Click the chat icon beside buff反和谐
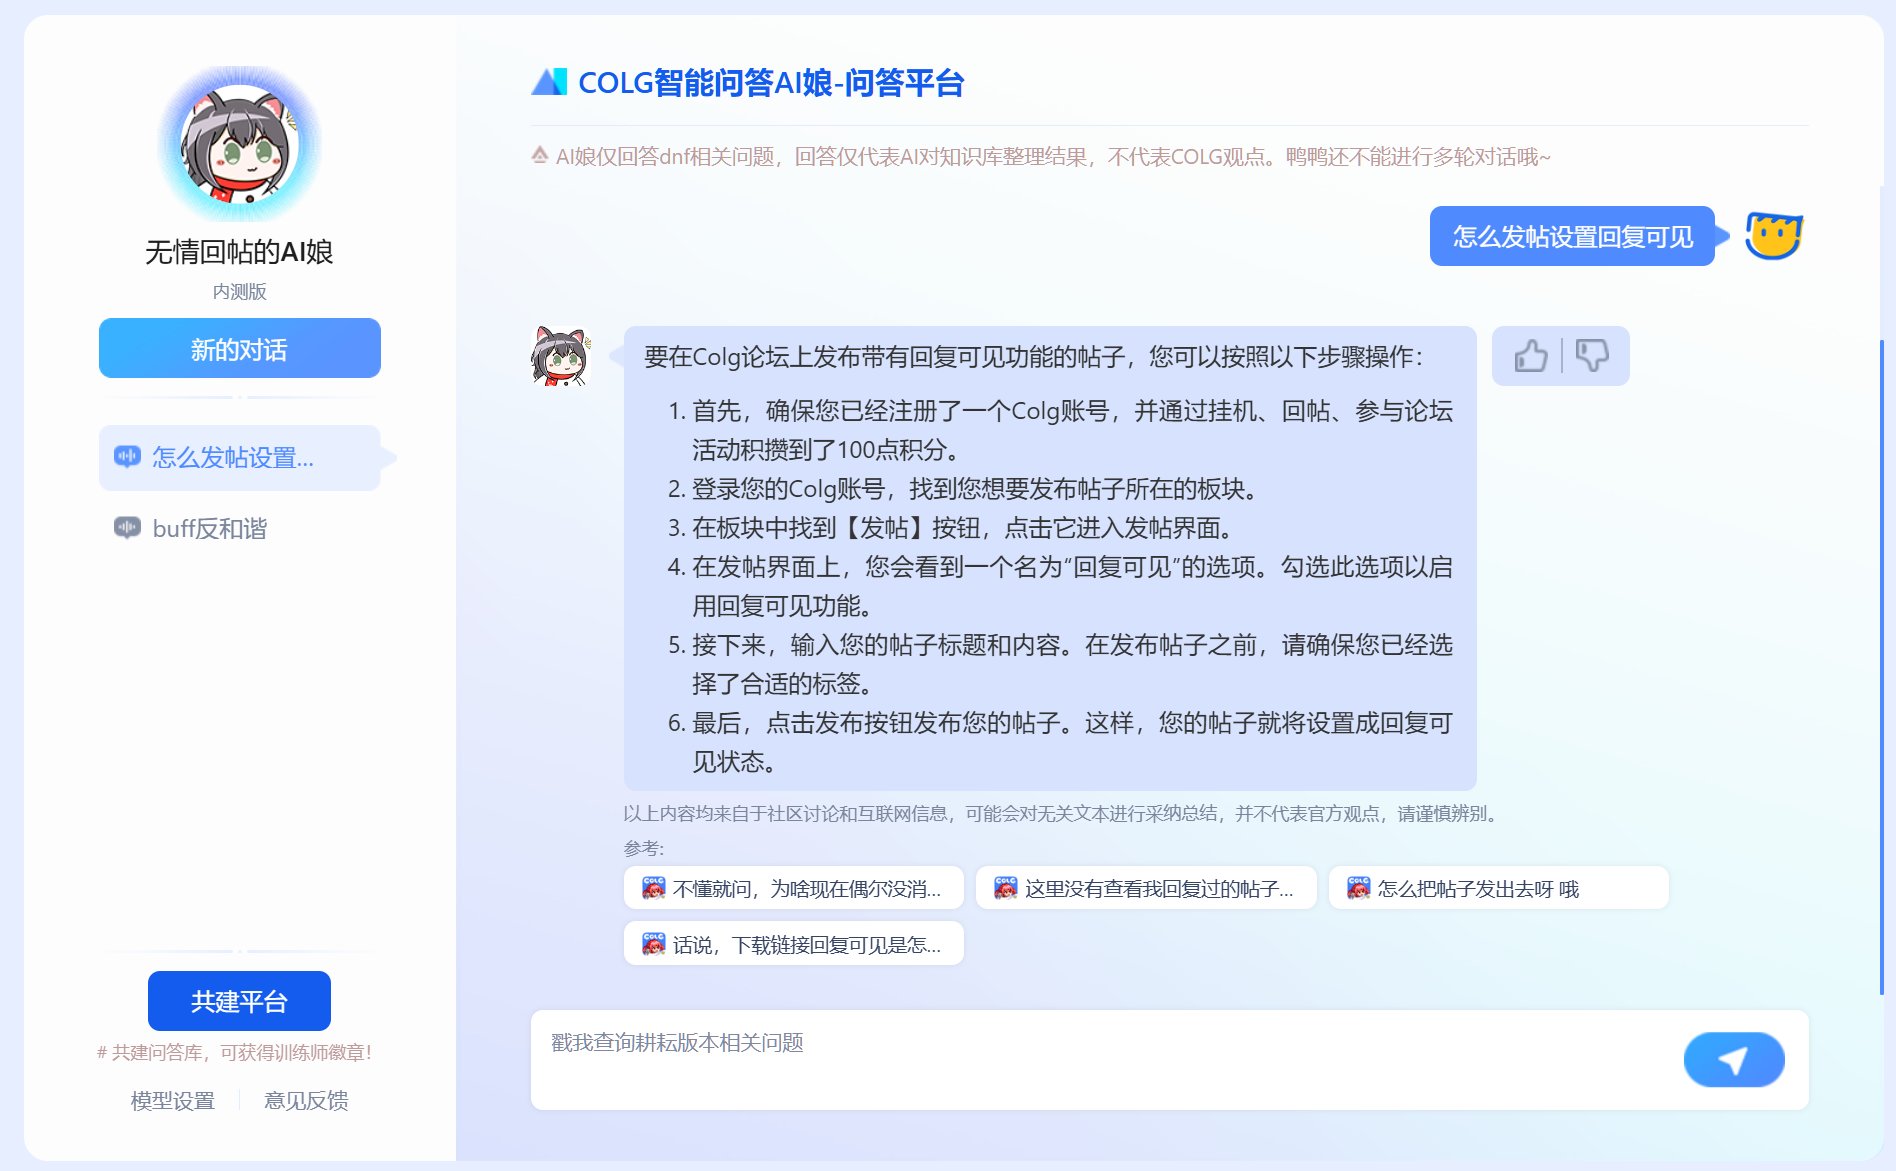This screenshot has width=1896, height=1171. pyautogui.click(x=127, y=528)
